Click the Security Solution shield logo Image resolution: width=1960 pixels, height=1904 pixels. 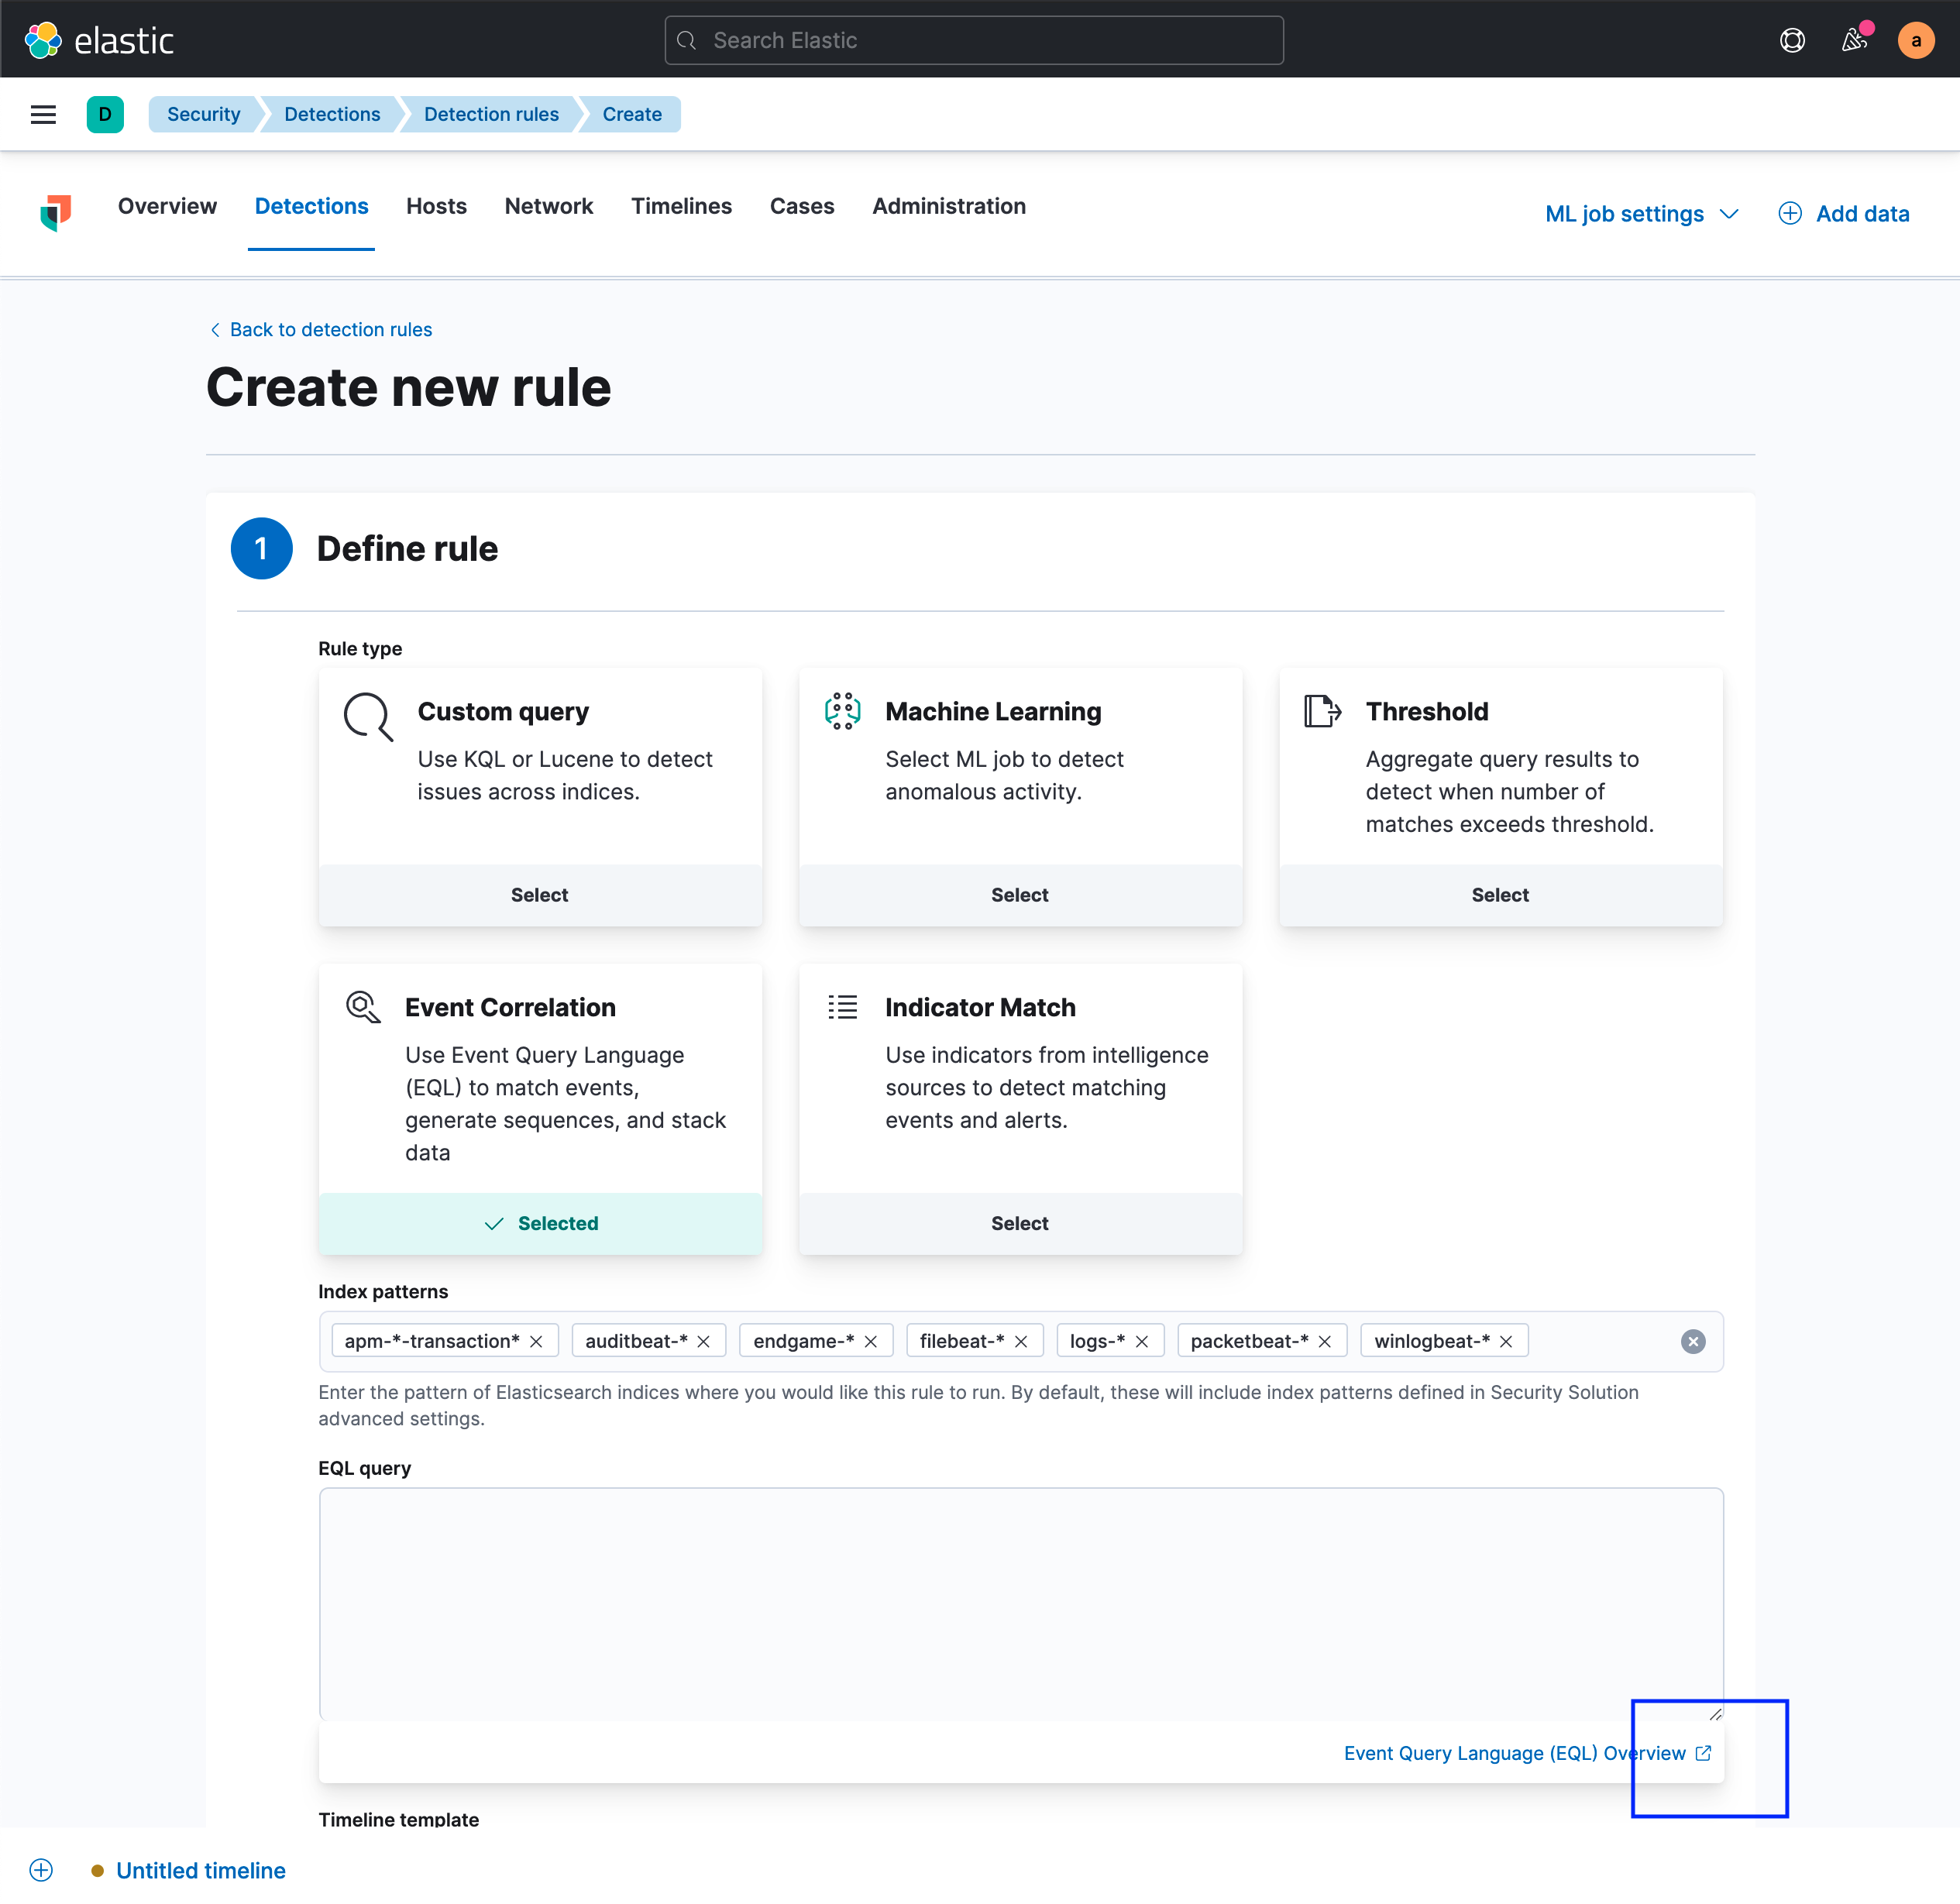tap(56, 212)
